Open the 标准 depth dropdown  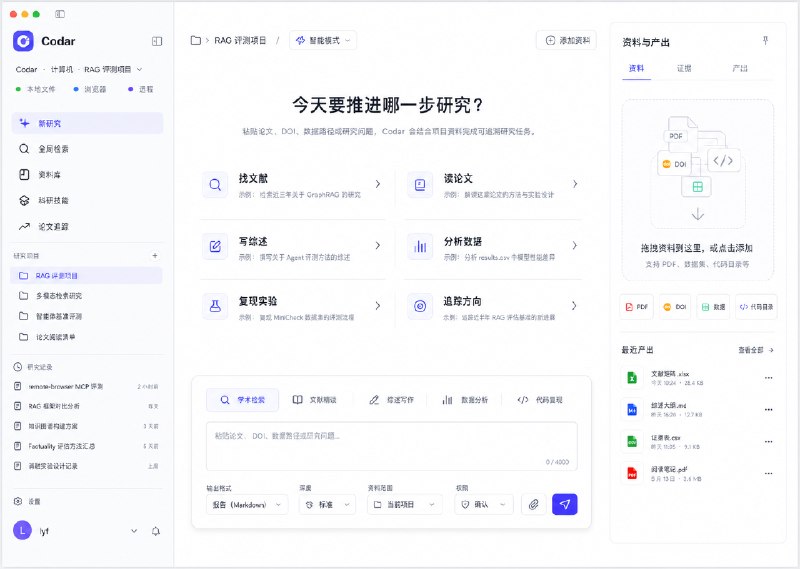click(327, 504)
